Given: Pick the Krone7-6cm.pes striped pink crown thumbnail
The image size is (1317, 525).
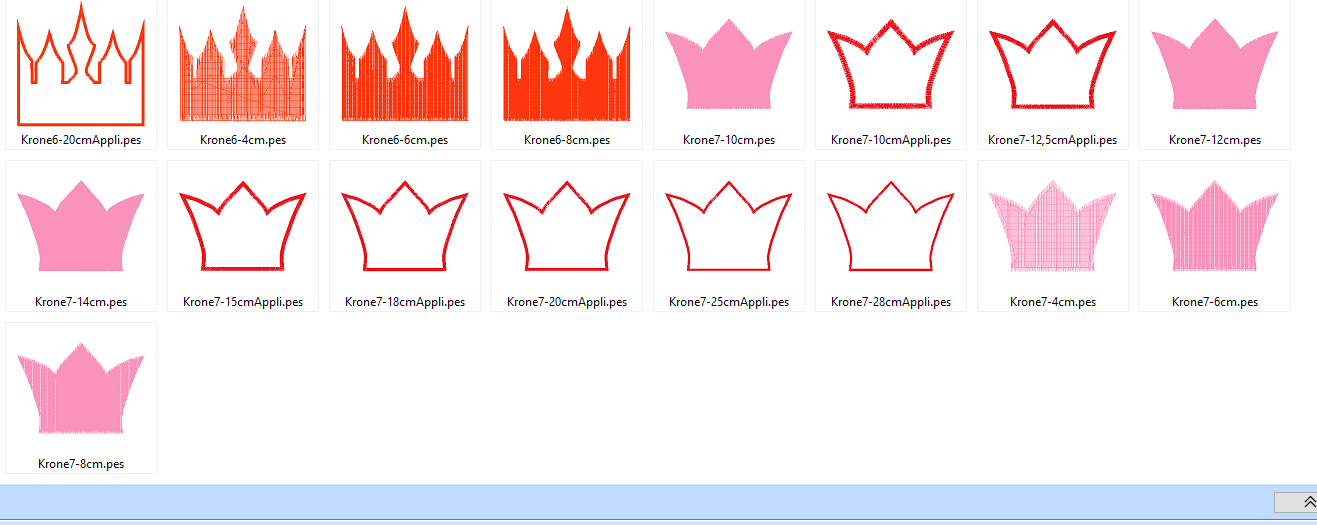Looking at the screenshot, I should click(1215, 226).
